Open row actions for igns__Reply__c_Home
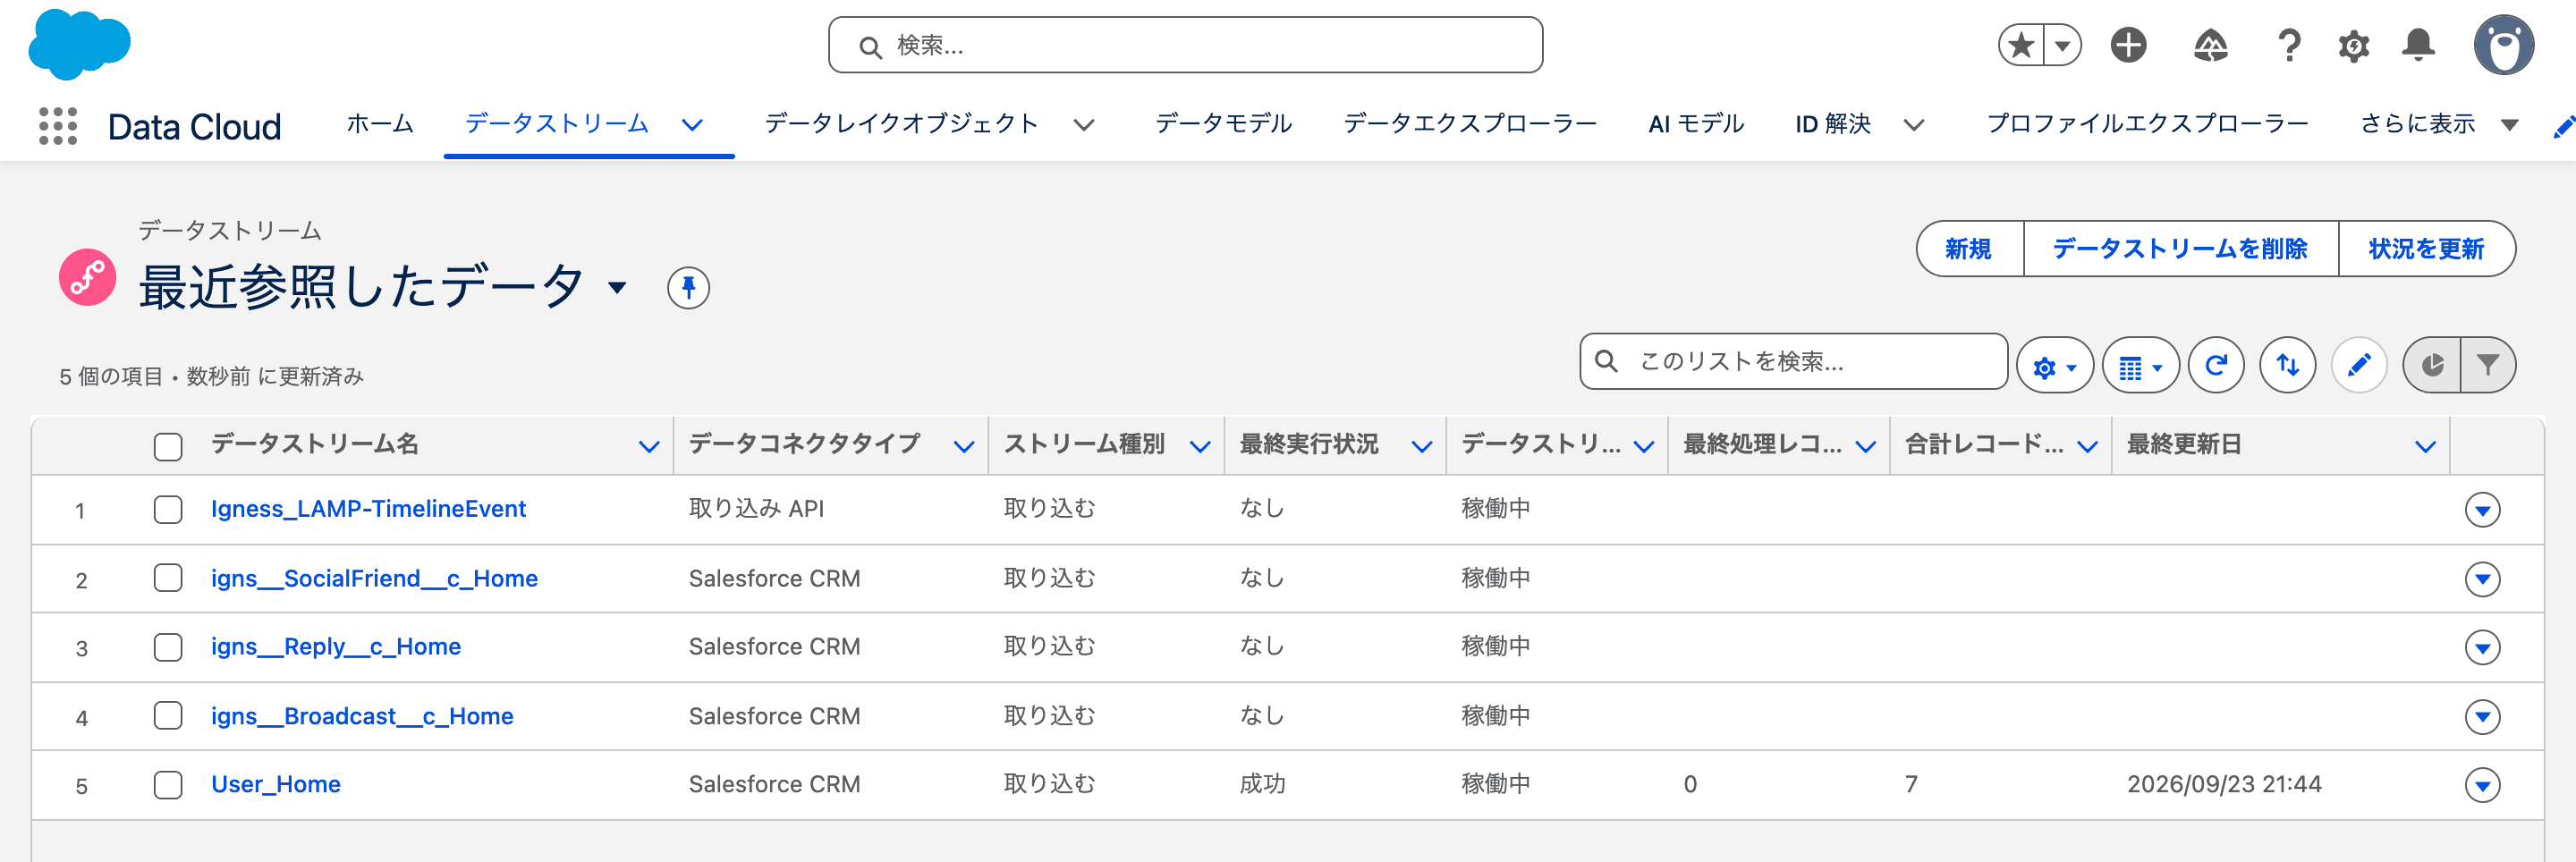 2482,648
